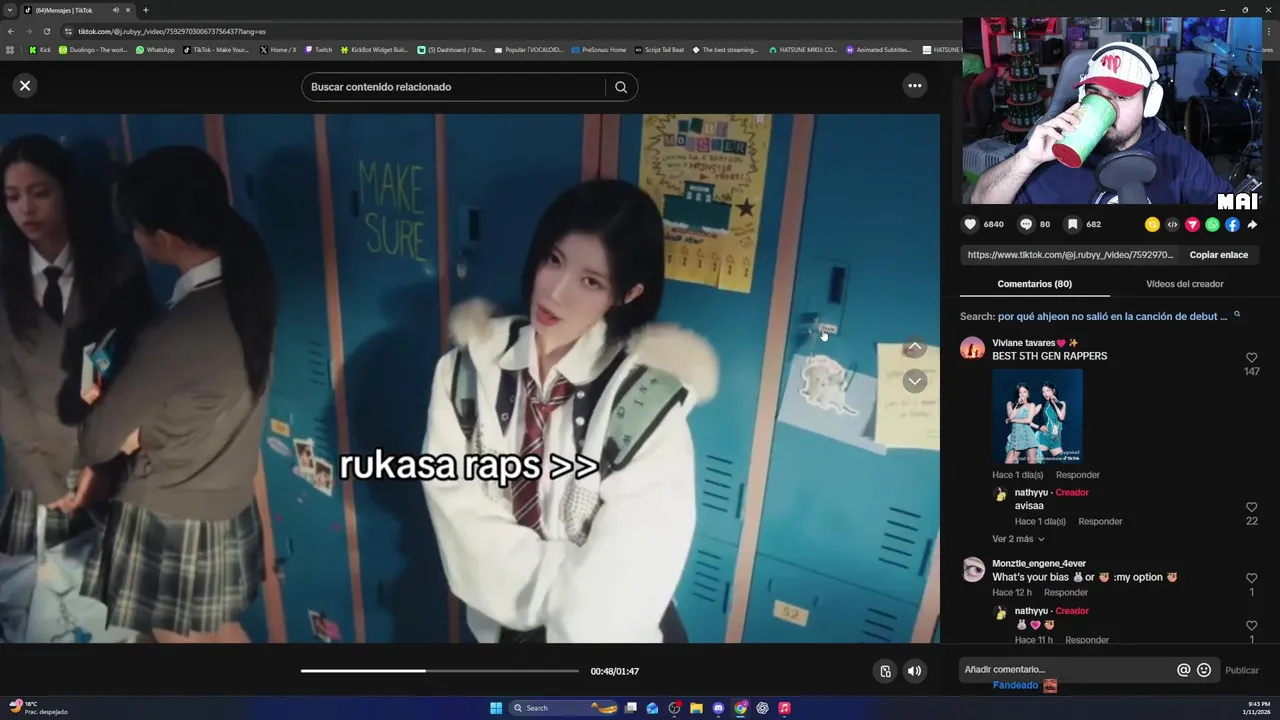The image size is (1280, 720).
Task: Click Copiar enlace button
Action: (x=1218, y=255)
